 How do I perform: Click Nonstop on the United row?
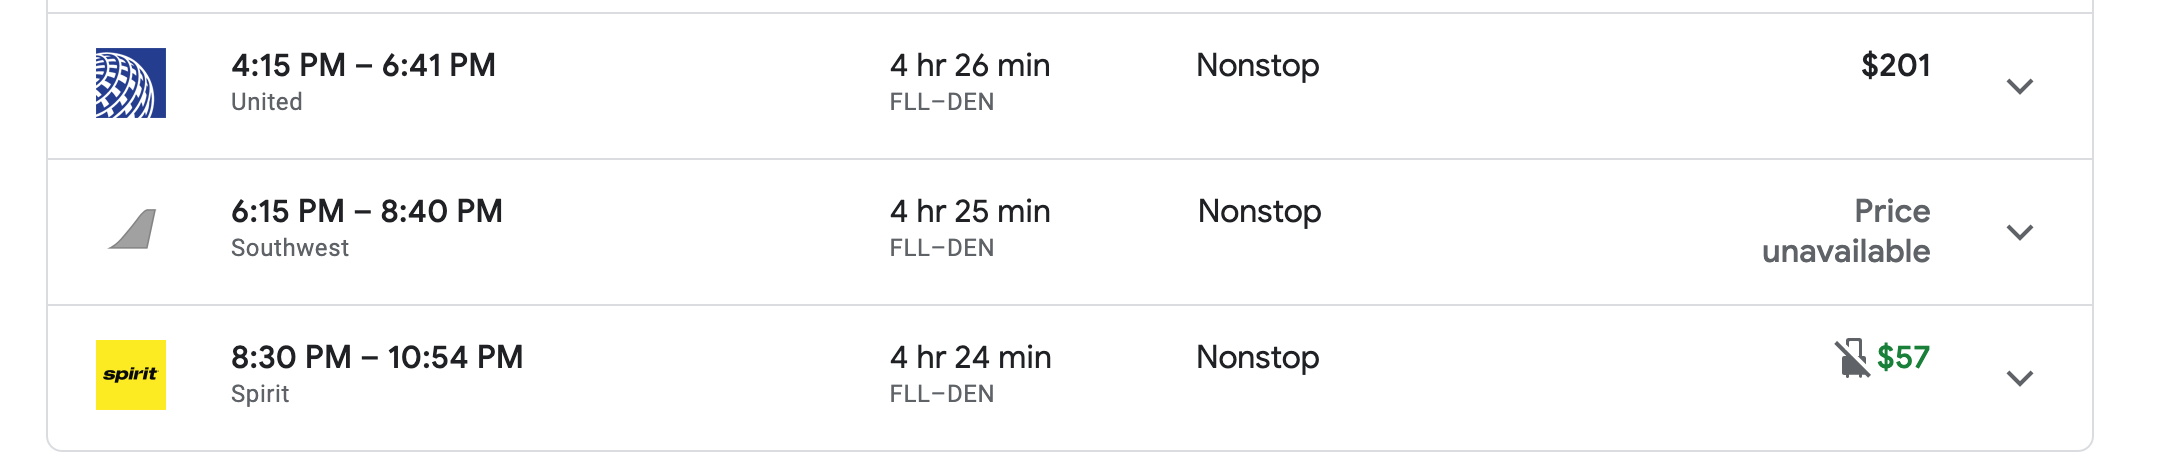point(1257,66)
